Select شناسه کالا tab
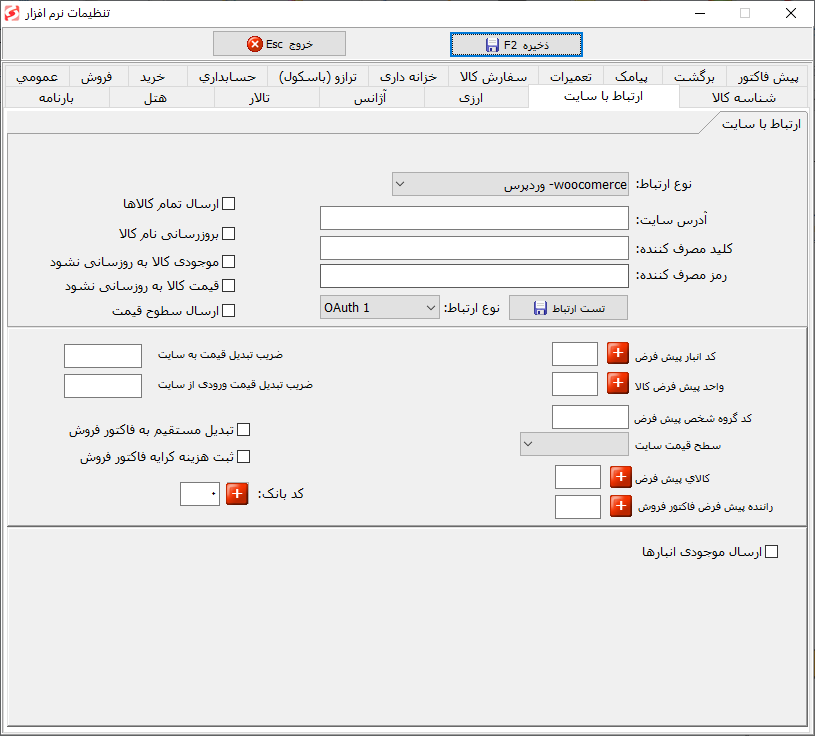Screen dimensions: 815x736 pos(743,97)
